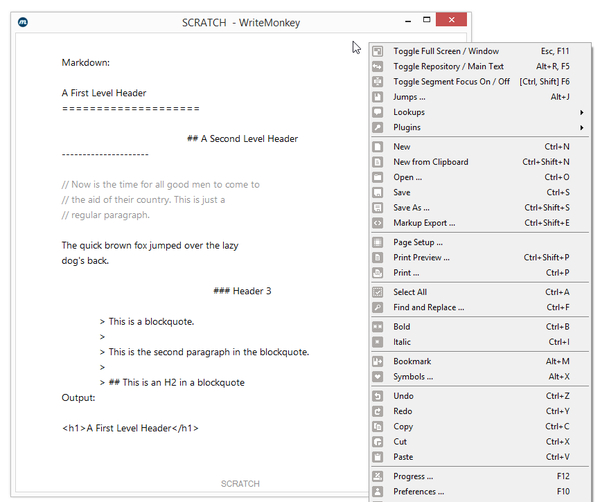Image resolution: width=600 pixels, height=502 pixels.
Task: Click the Toggle Repository / Main Text icon
Action: pyautogui.click(x=378, y=67)
